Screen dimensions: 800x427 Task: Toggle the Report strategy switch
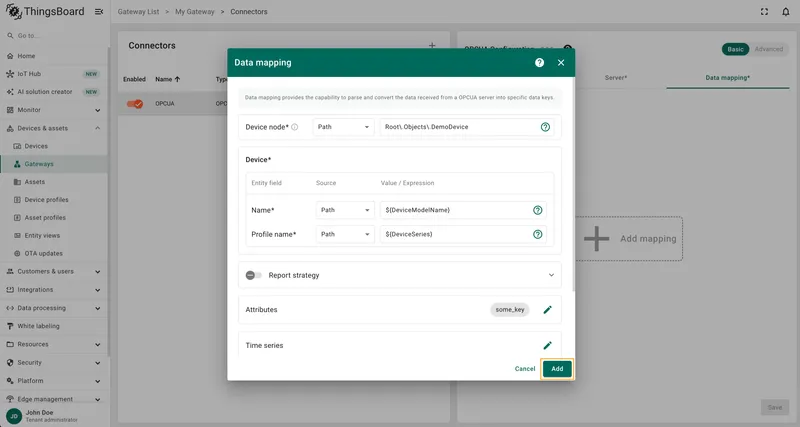click(254, 275)
